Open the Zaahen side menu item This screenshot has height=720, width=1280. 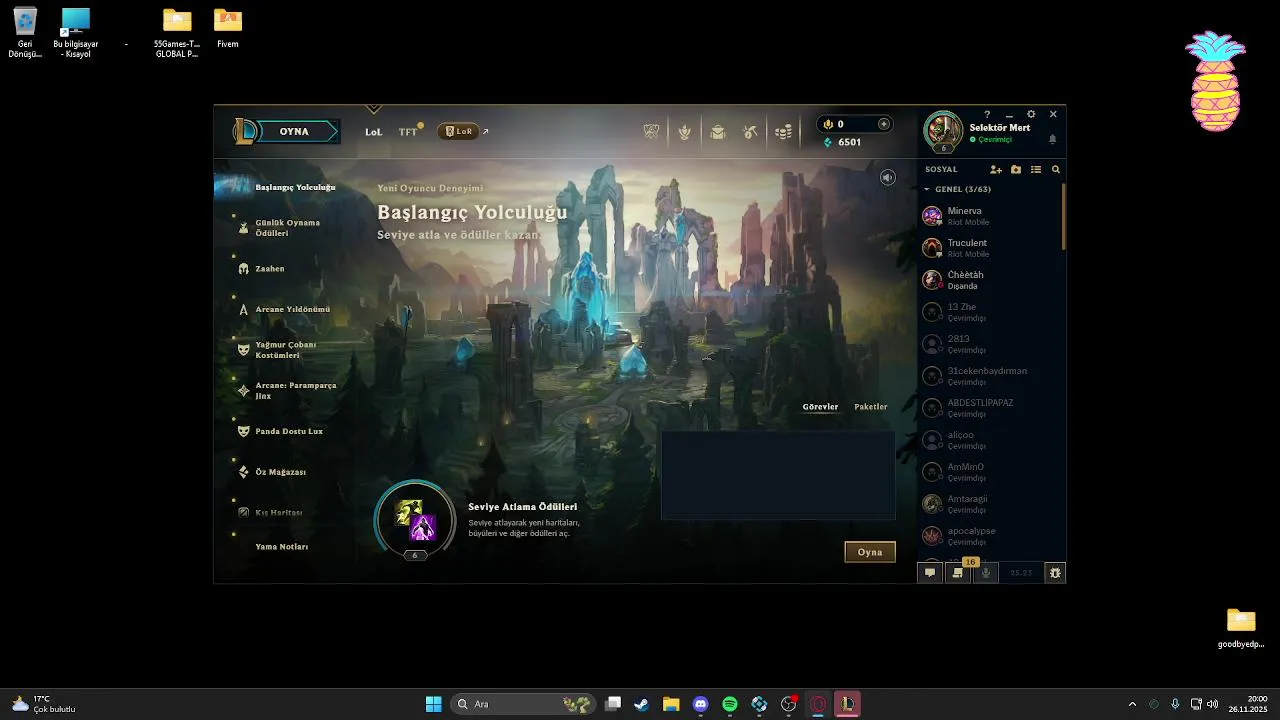click(x=269, y=269)
